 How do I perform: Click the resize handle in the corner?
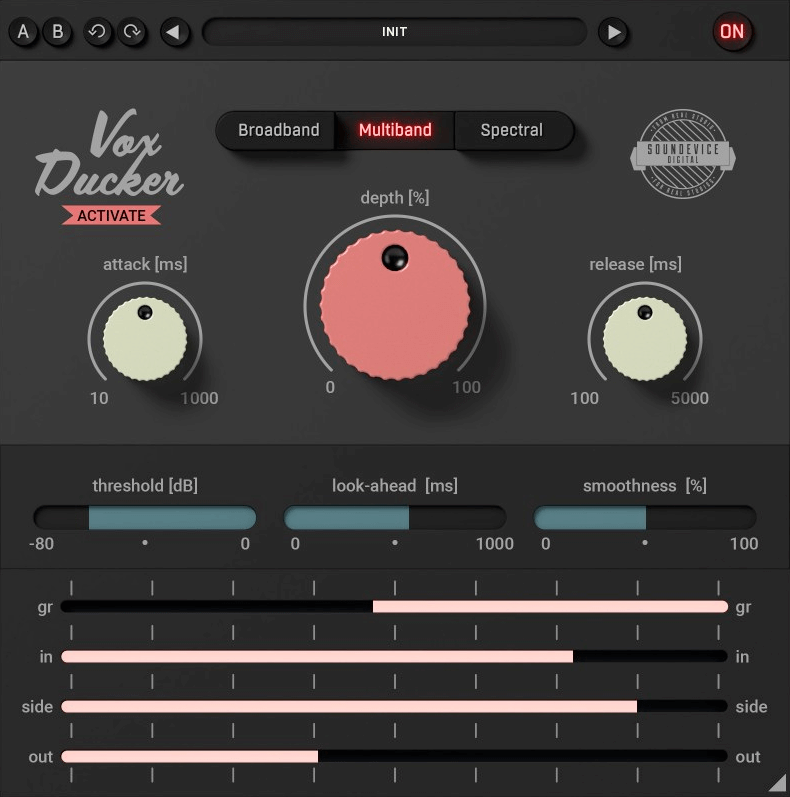[x=776, y=783]
